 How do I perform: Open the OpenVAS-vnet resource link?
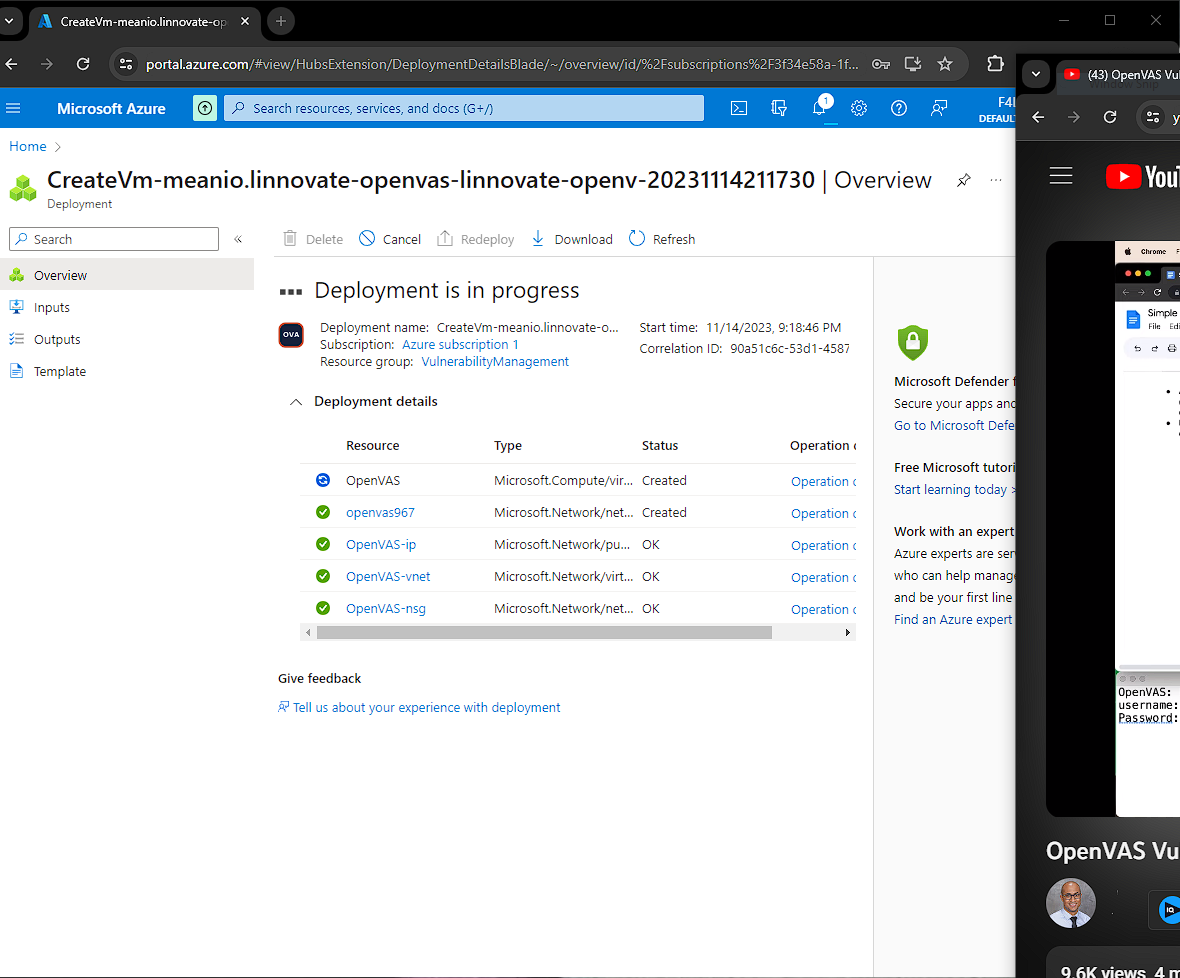pos(388,576)
